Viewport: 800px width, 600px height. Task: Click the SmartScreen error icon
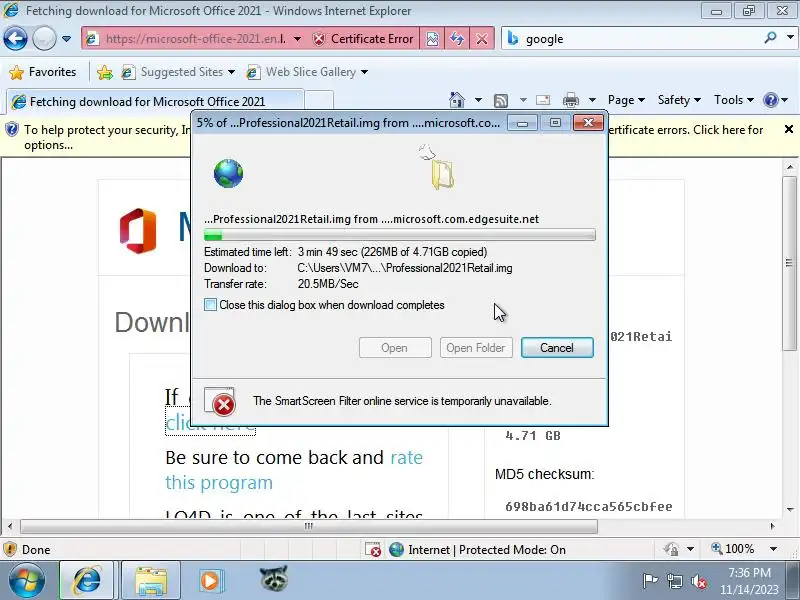point(220,402)
